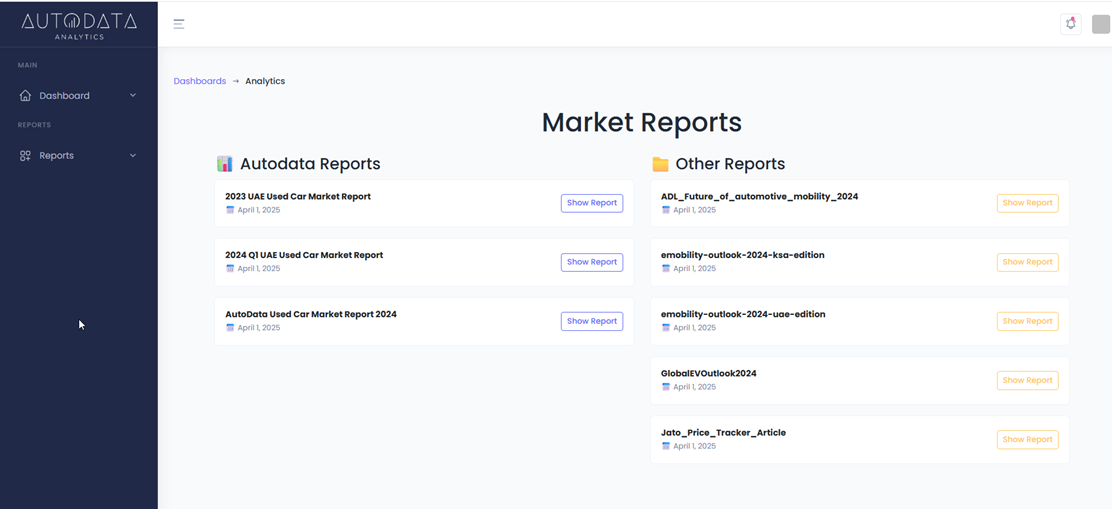1112x509 pixels.
Task: Expand the Dashboard sidebar chevron
Action: 133,96
